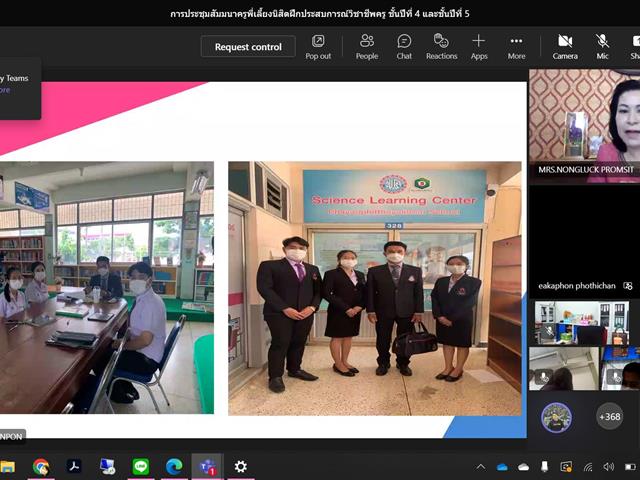Open Microsoft Edge from taskbar
This screenshot has height=480, width=640.
[x=174, y=467]
